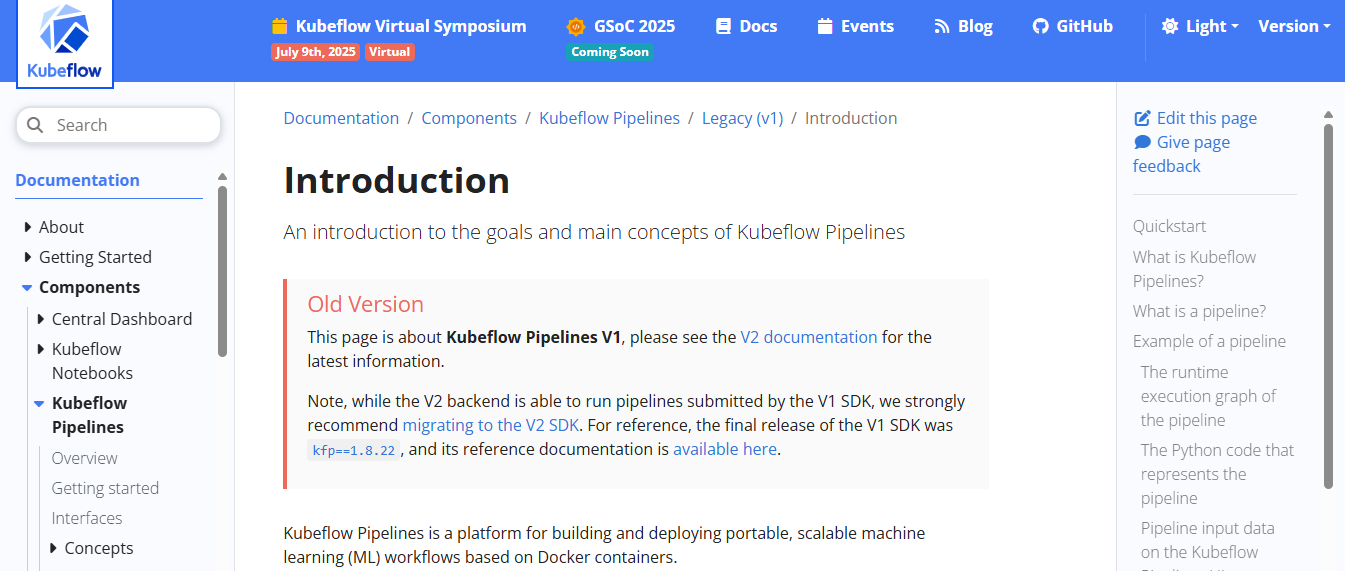Image resolution: width=1345 pixels, height=571 pixels.
Task: Click the Virtual badge
Action: click(390, 52)
